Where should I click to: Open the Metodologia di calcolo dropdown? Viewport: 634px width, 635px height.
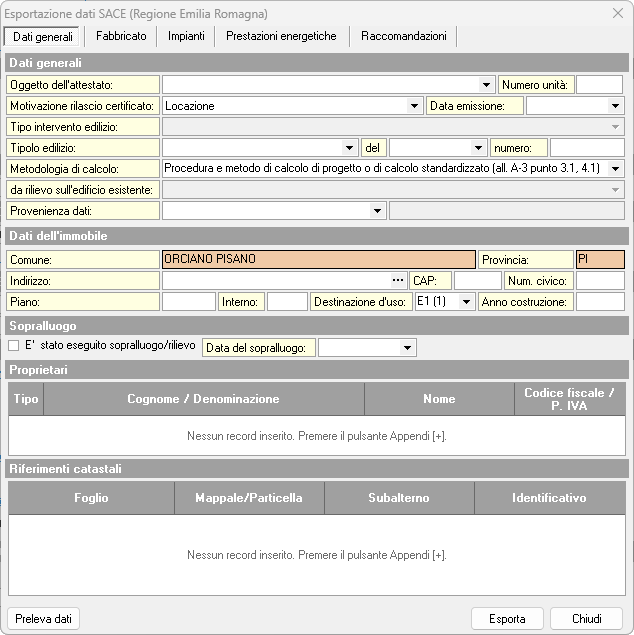pos(614,169)
